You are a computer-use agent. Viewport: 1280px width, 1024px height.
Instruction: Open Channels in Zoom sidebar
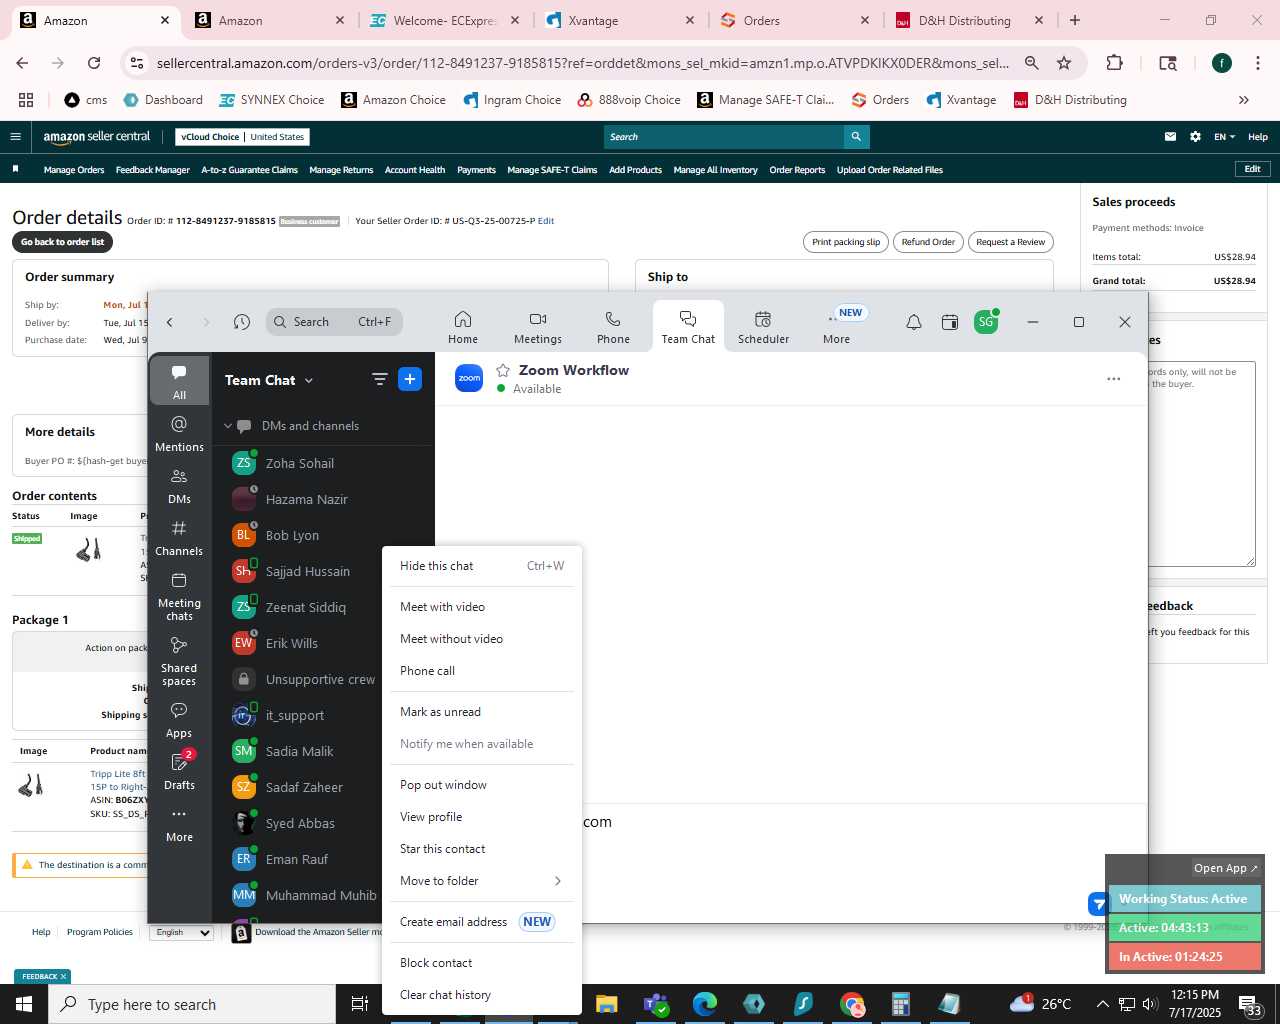[x=179, y=537]
